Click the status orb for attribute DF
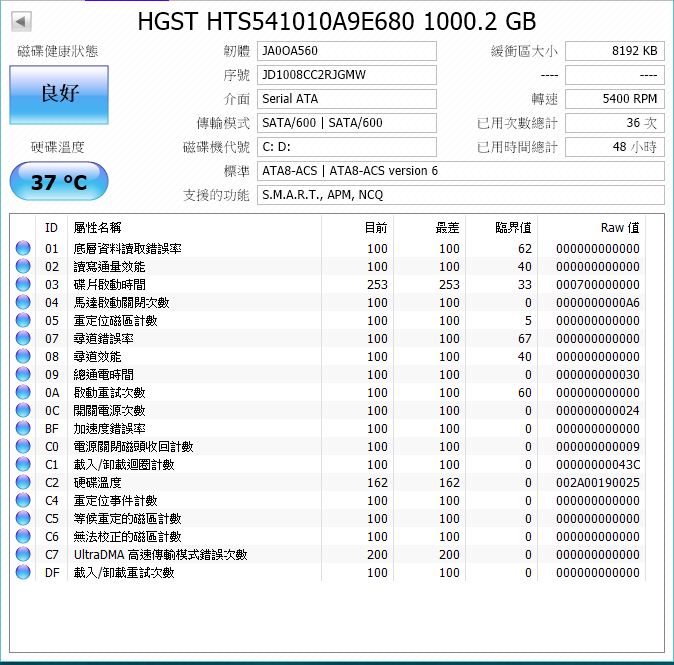Screen dimensions: 674x665 click(23, 573)
